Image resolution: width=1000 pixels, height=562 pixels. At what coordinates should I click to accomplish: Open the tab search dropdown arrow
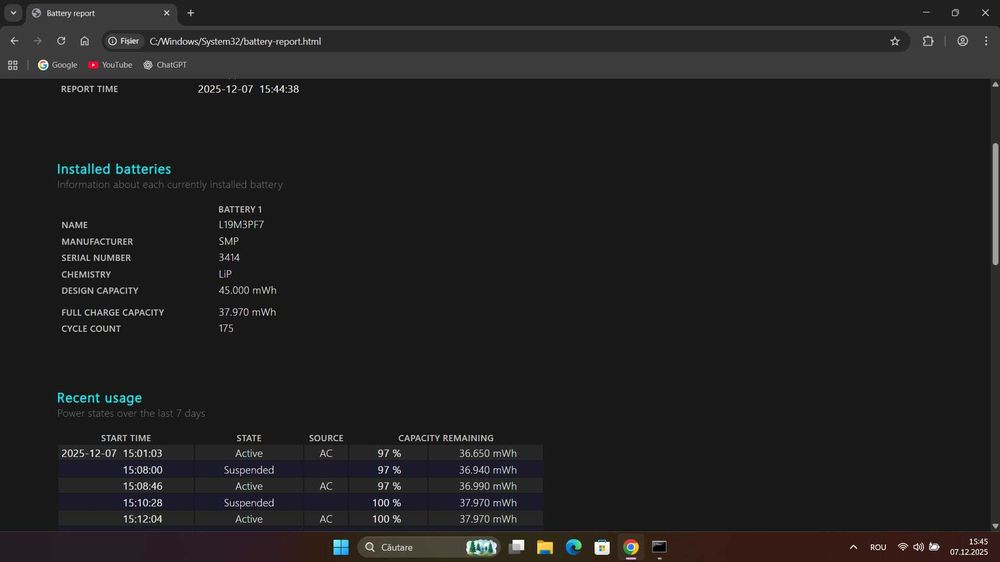(13, 13)
